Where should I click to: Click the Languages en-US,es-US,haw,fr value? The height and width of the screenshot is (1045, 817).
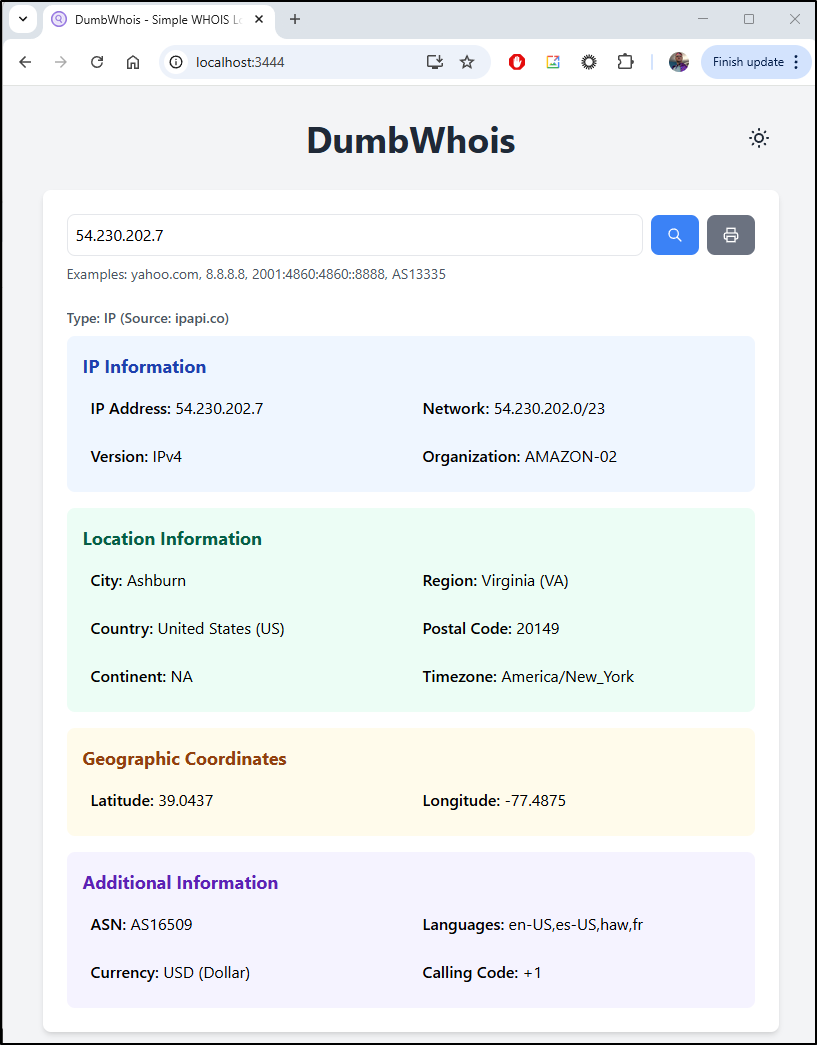click(x=575, y=924)
